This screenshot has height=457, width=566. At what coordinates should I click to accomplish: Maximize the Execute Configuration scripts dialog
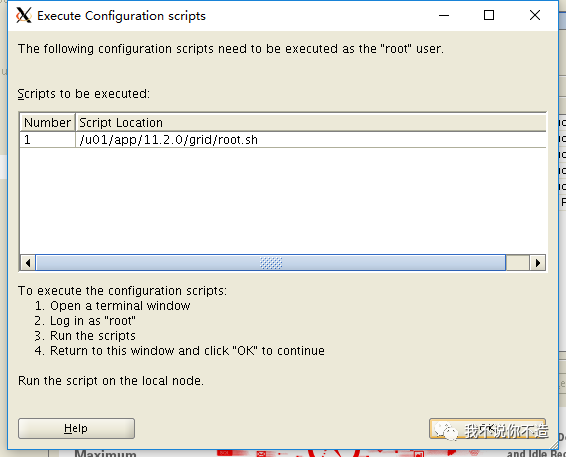(x=489, y=16)
